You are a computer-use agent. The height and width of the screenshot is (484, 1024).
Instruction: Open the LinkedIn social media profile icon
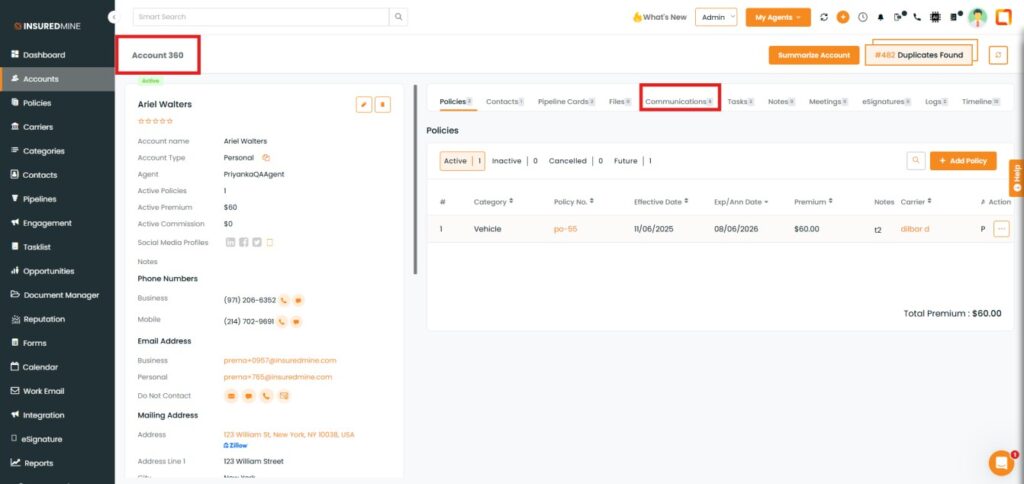click(231, 242)
